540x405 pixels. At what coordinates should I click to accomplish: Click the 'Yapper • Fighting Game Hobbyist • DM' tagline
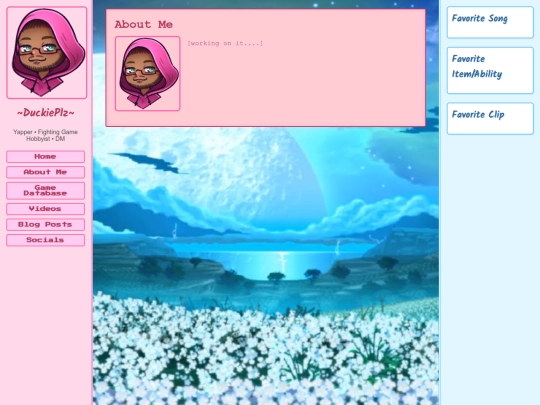(45, 135)
